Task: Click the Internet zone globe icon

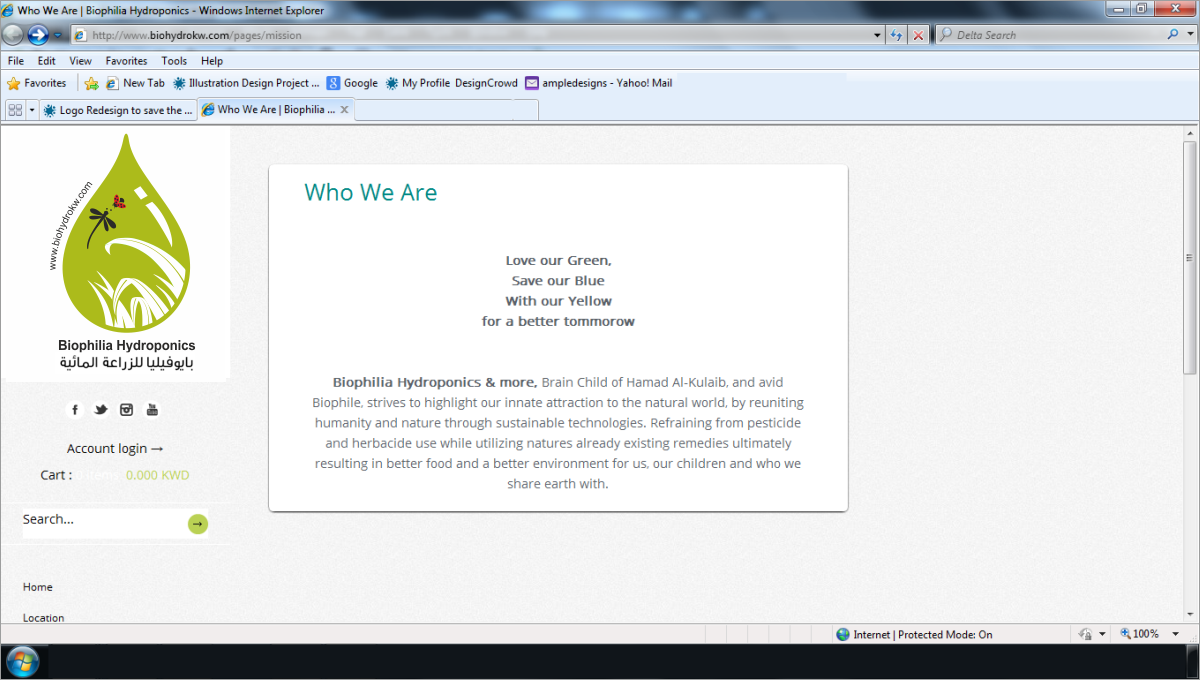Action: 843,634
